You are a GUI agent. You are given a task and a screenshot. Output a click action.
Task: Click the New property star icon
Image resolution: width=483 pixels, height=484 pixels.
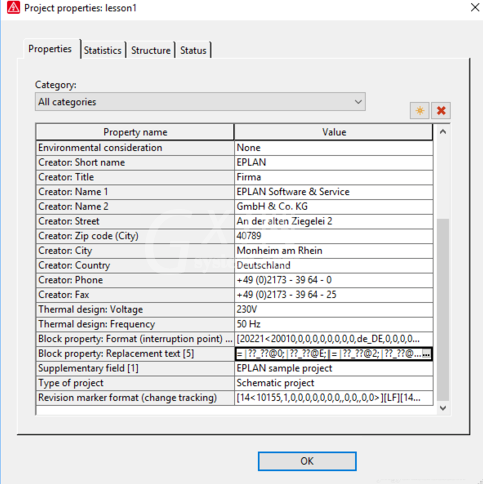[x=420, y=110]
